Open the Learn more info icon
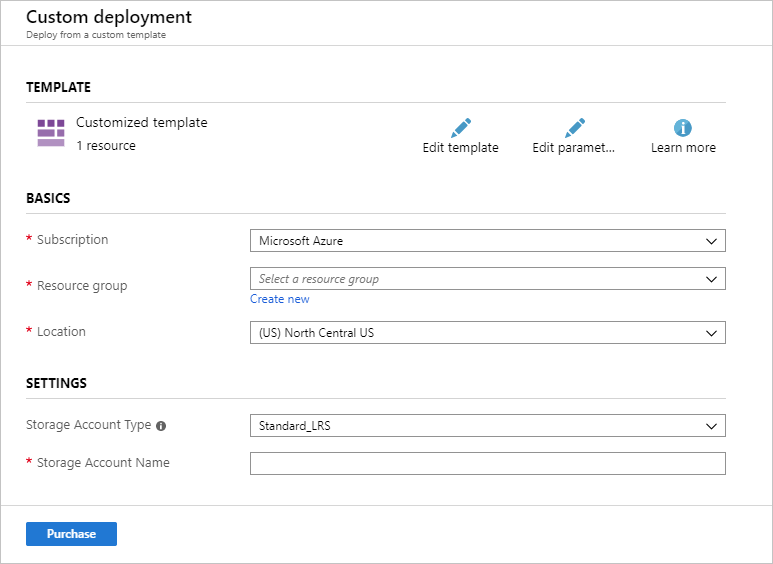773x564 pixels. [x=683, y=128]
